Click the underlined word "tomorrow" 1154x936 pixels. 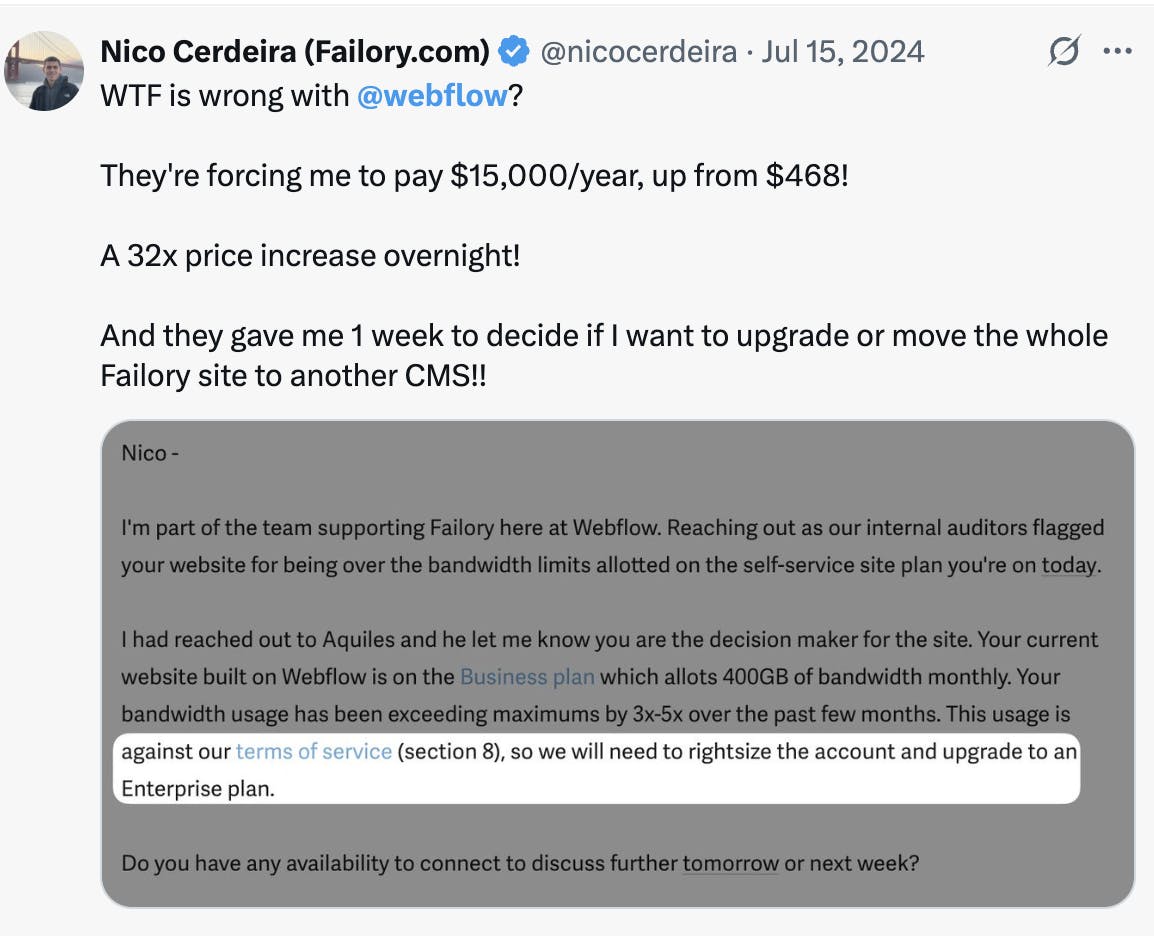pyautogui.click(x=730, y=862)
